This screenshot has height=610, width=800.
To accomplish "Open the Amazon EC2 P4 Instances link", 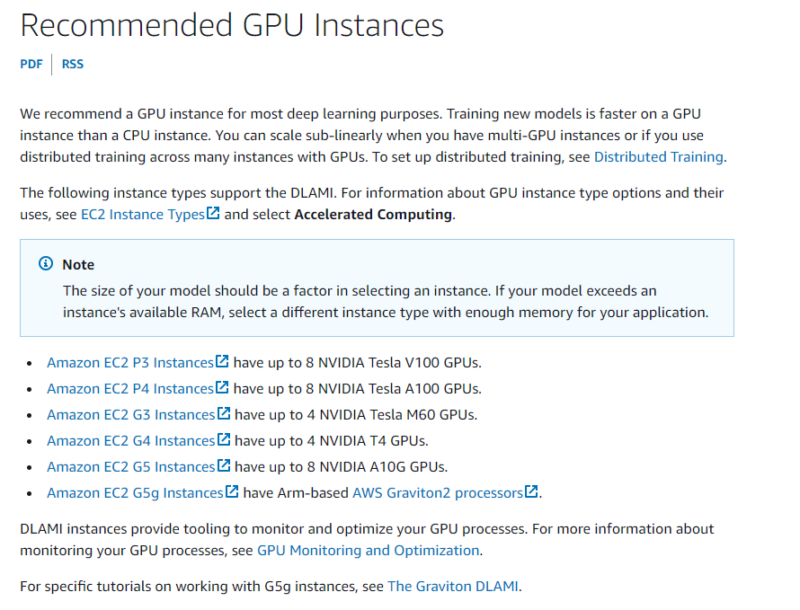I will click(x=130, y=388).
